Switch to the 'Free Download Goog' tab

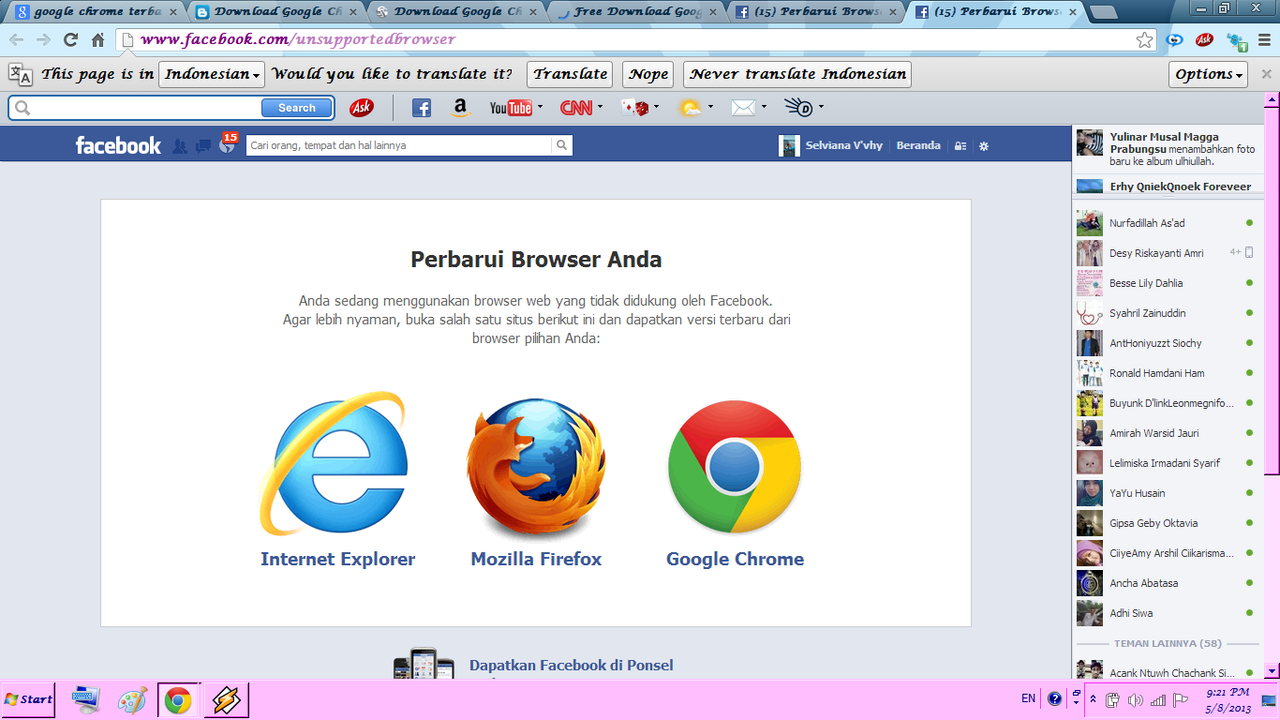pos(636,13)
